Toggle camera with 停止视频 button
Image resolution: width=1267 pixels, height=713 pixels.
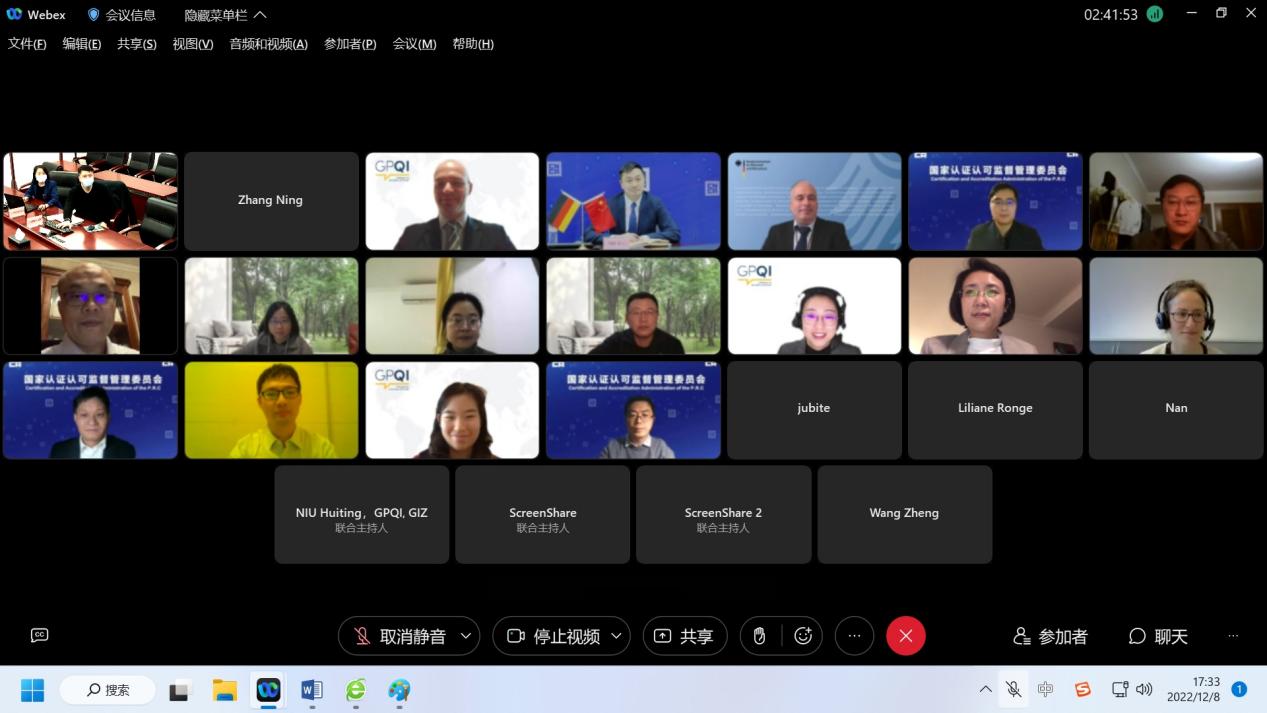pos(554,636)
